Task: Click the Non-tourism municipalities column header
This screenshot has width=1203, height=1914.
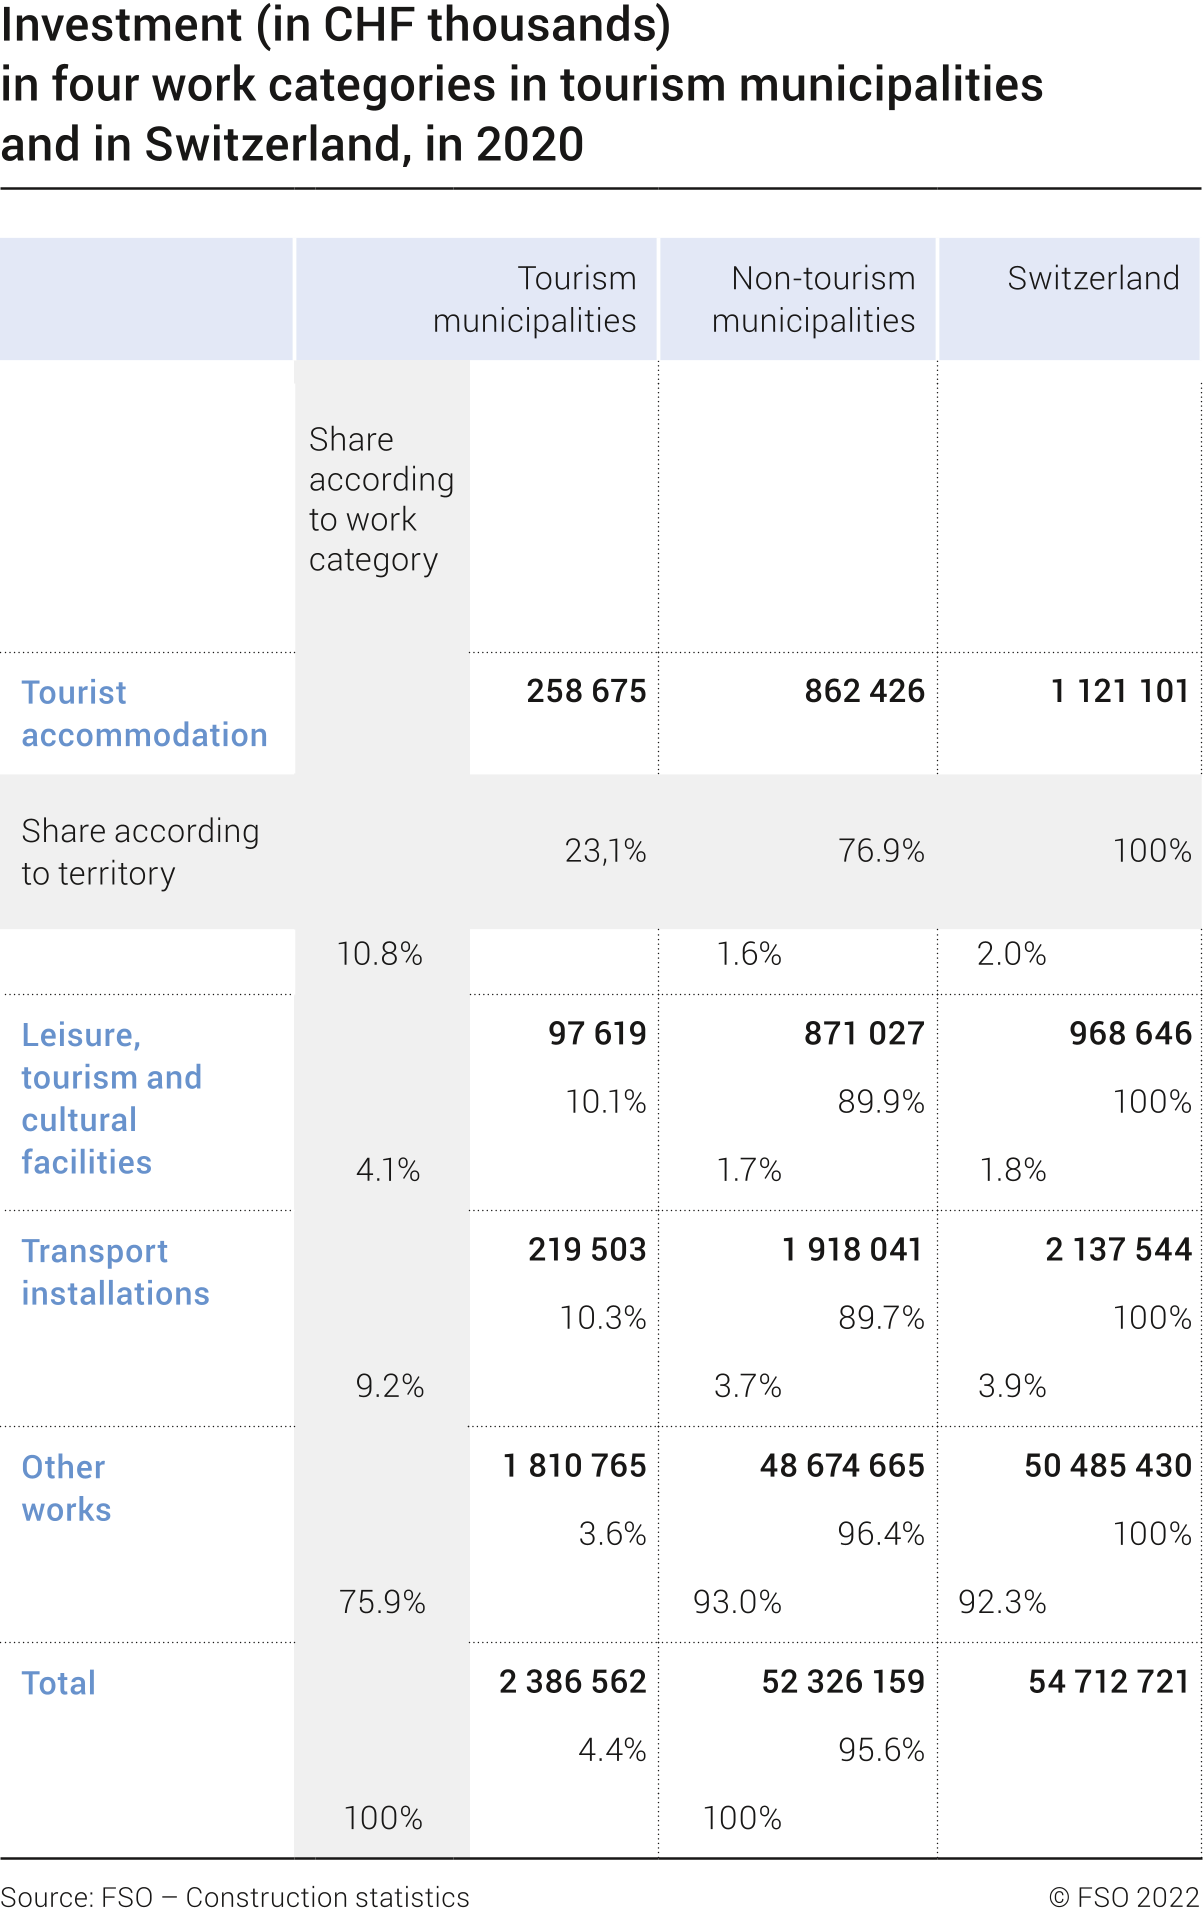Action: [x=813, y=299]
